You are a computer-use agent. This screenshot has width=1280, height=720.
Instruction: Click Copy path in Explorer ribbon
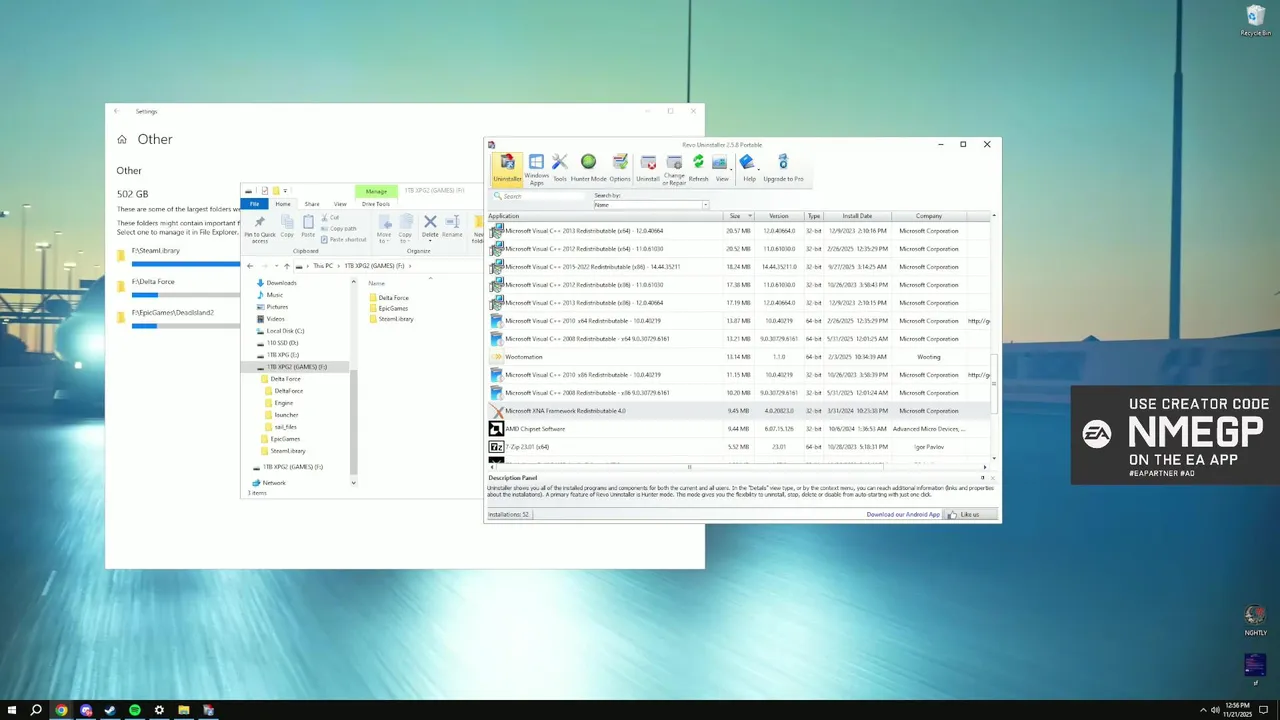coord(338,228)
